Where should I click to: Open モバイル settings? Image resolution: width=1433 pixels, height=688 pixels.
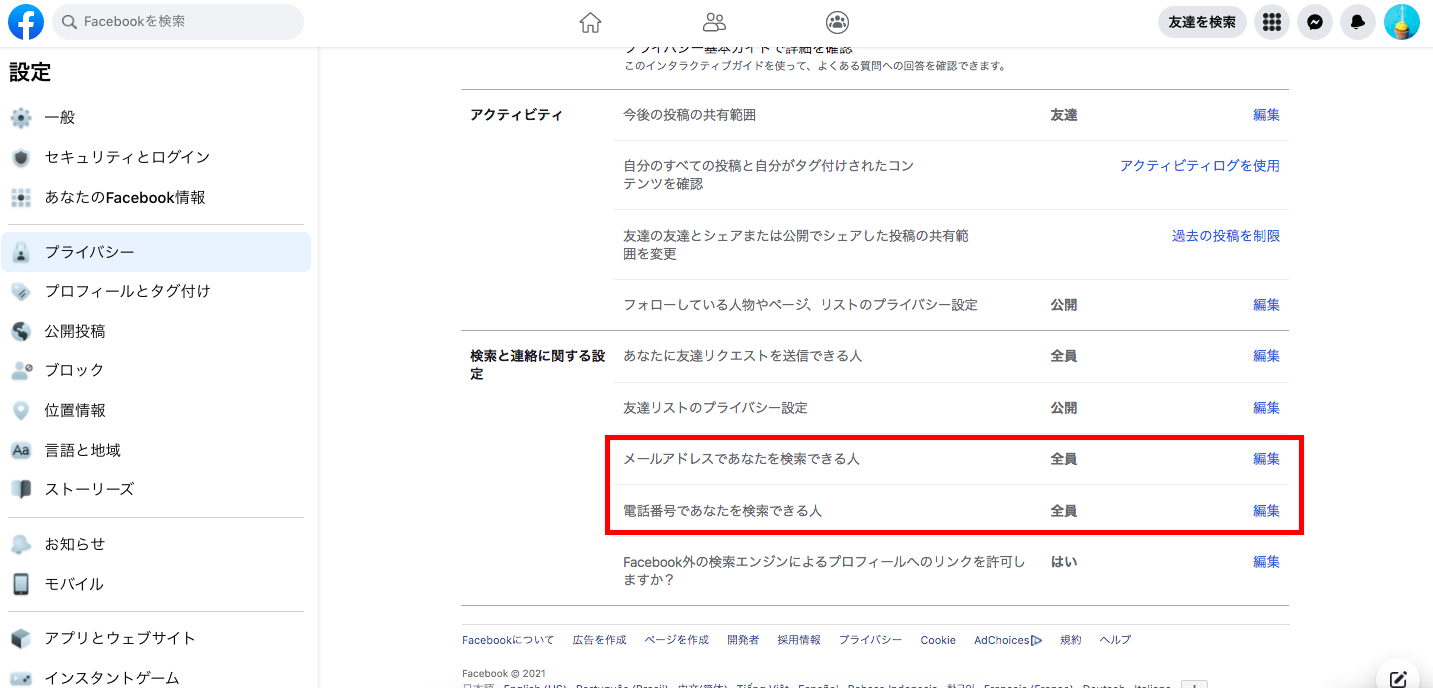point(156,584)
